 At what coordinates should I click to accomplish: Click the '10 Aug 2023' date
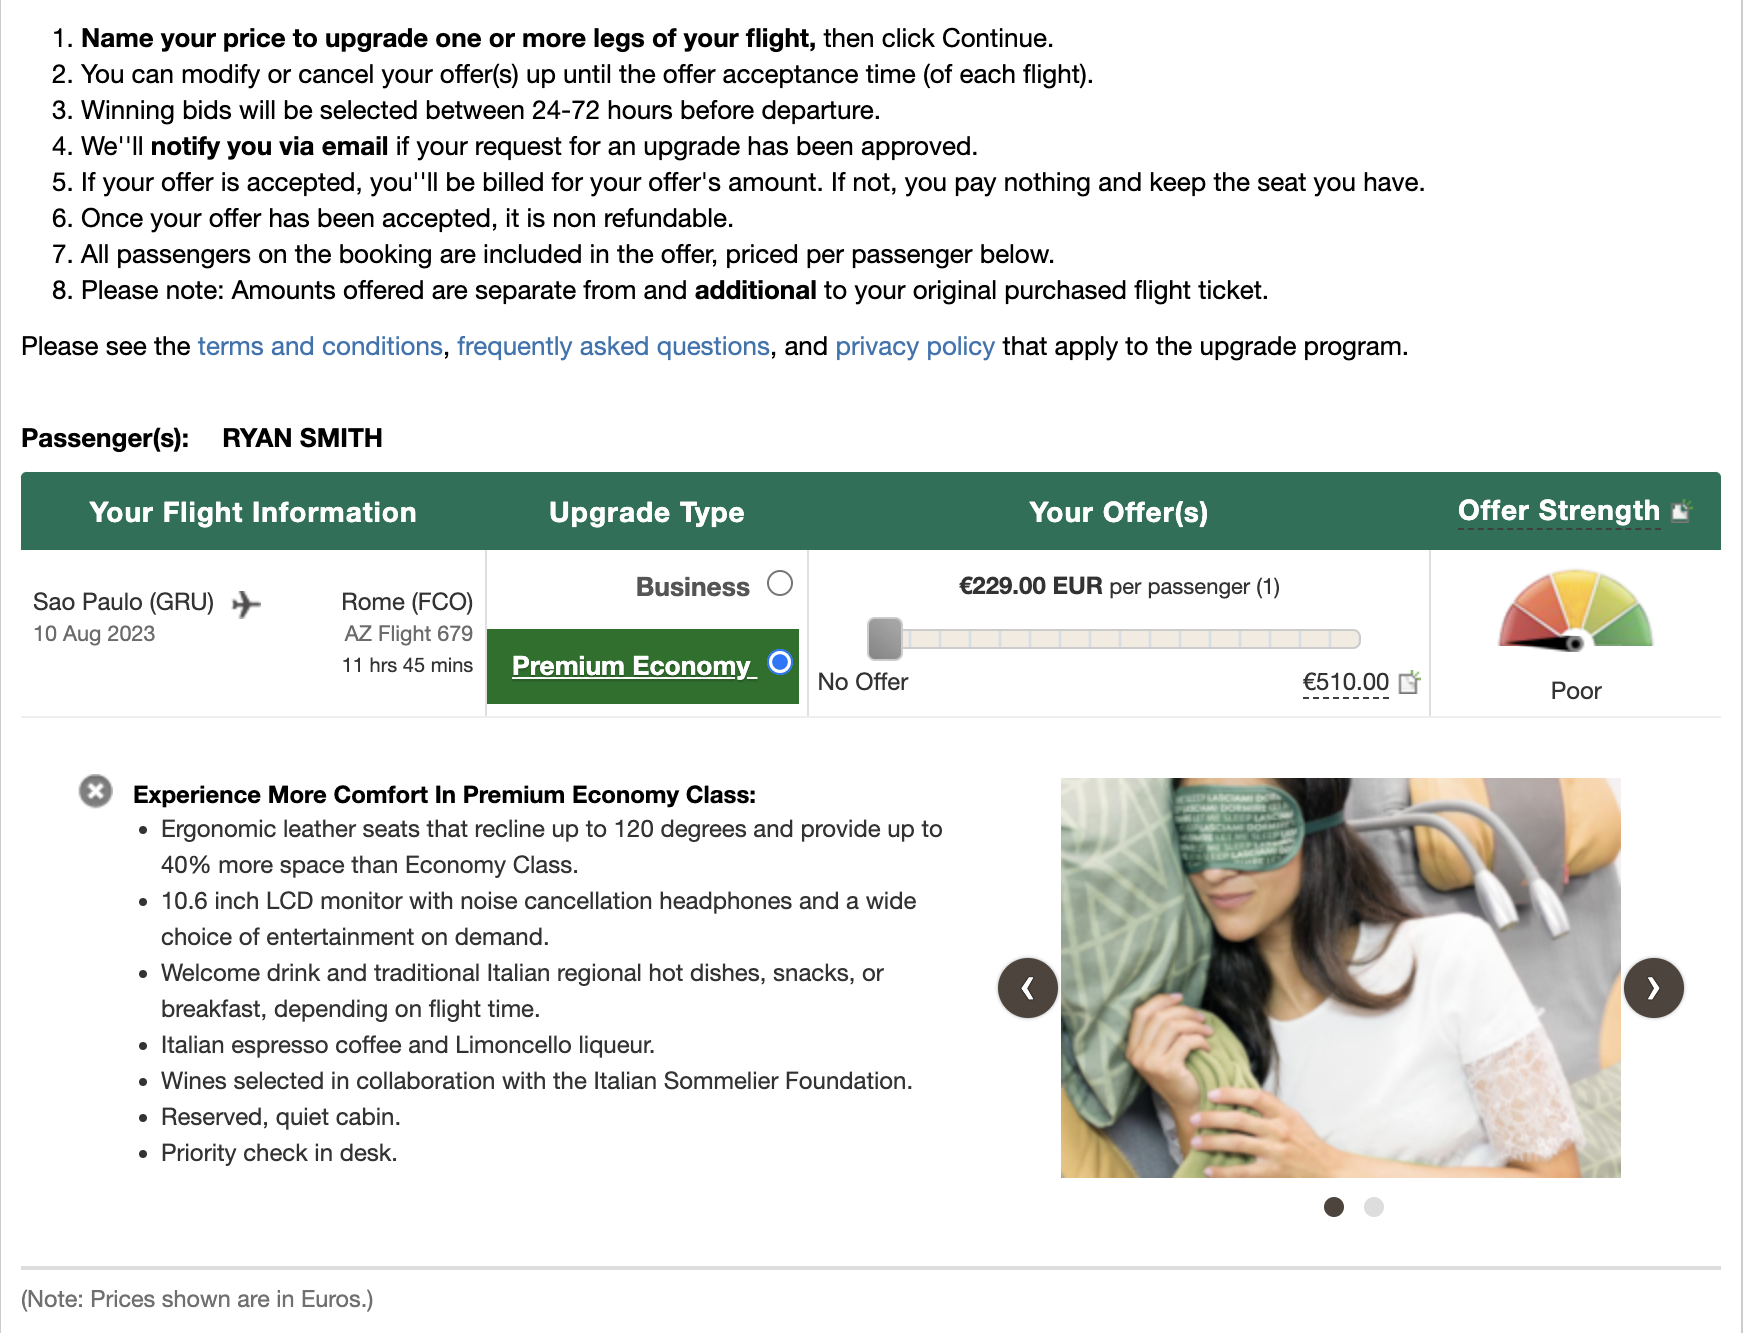(94, 634)
